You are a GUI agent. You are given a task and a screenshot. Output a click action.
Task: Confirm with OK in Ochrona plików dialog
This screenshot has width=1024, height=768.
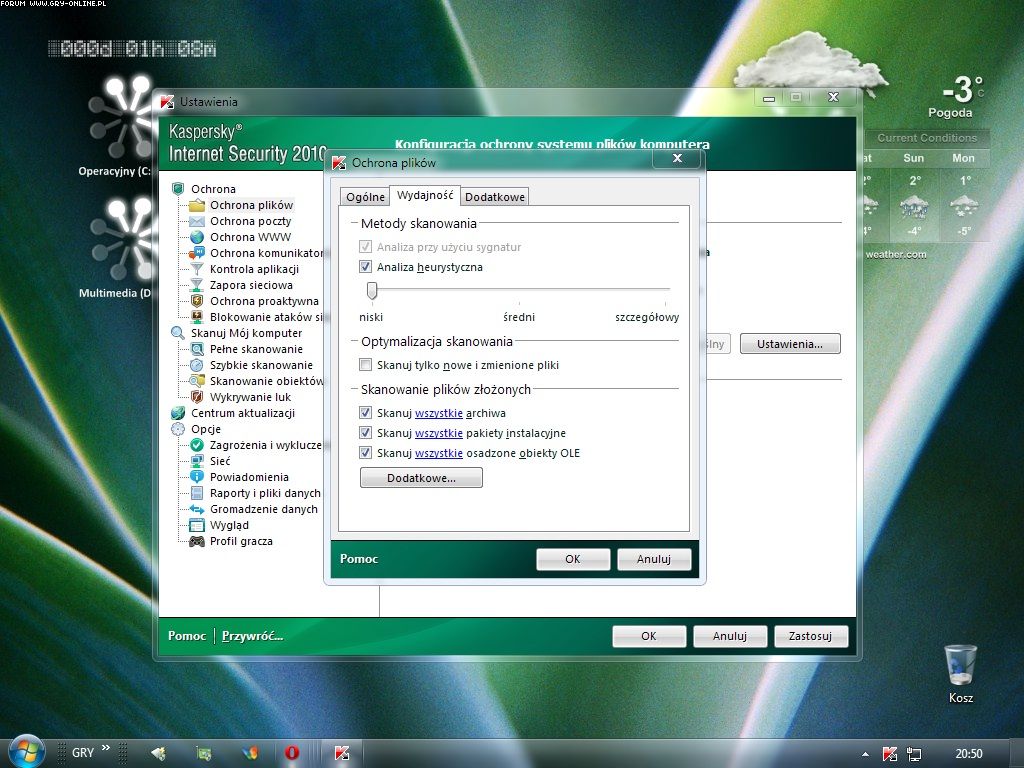tap(573, 559)
